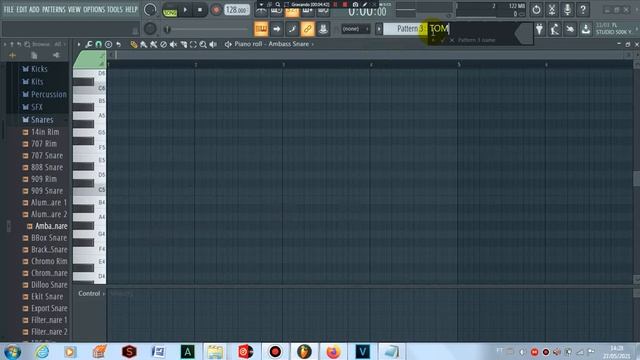Accept the pattern name with the checkmark
Image resolution: width=640 pixels, height=360 pixels.
click(x=443, y=40)
